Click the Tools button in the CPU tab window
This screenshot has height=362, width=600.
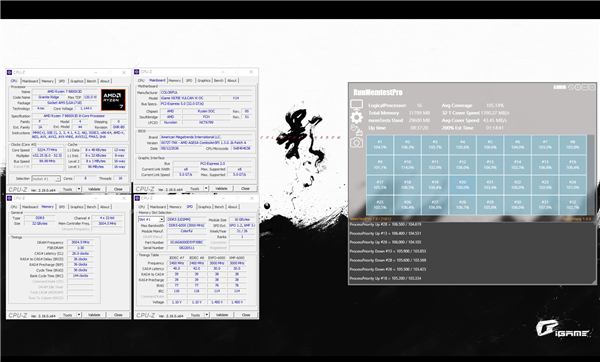(x=68, y=189)
